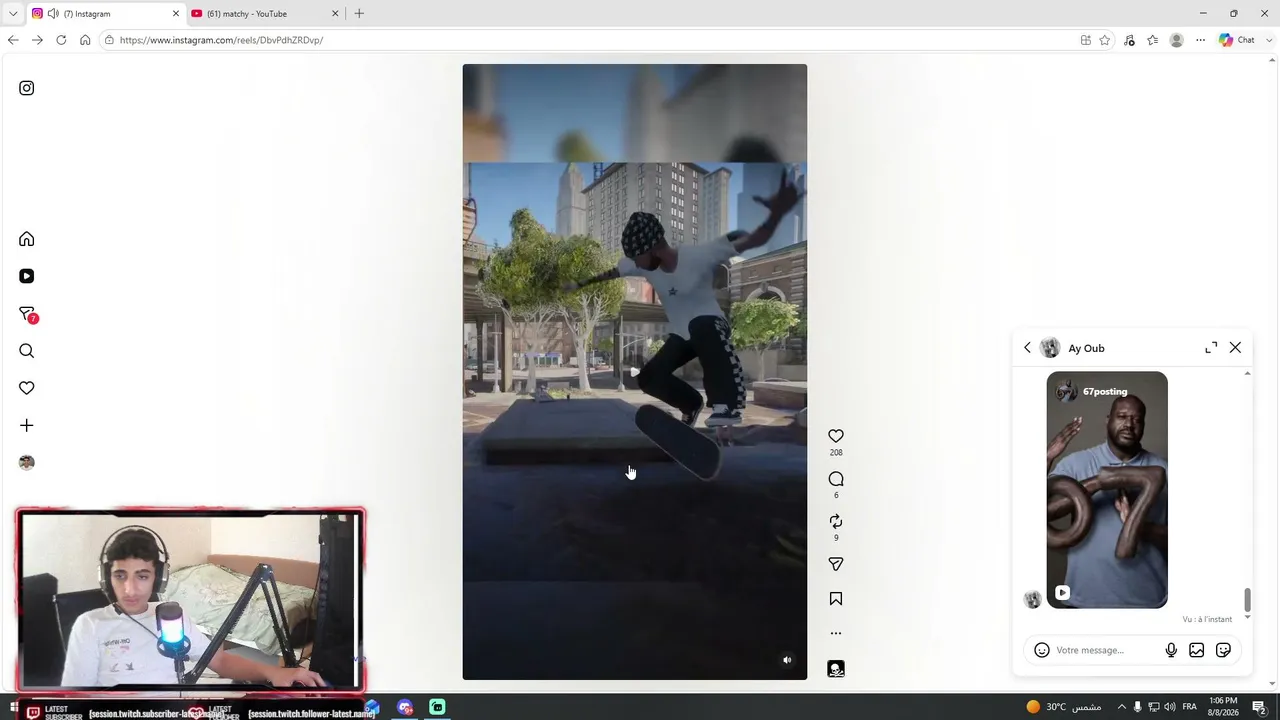The height and width of the screenshot is (720, 1280).
Task: Open the shared 67posting reel in chat
Action: pos(1107,490)
